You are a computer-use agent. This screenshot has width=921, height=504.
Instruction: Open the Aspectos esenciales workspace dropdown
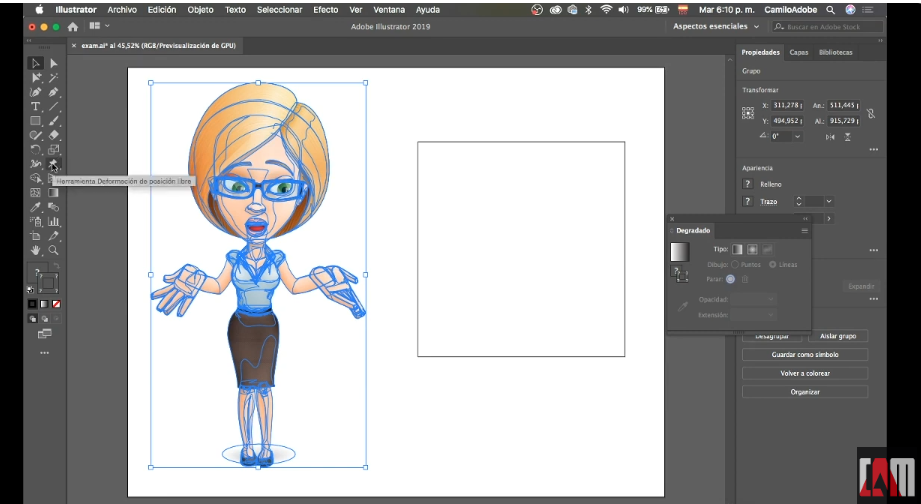coord(716,26)
